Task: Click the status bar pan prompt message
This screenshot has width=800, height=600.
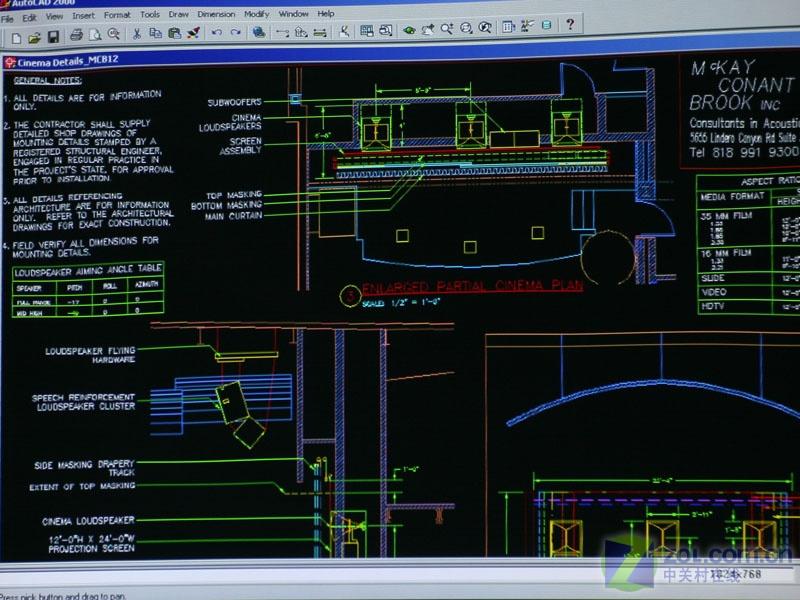Action: pyautogui.click(x=63, y=596)
